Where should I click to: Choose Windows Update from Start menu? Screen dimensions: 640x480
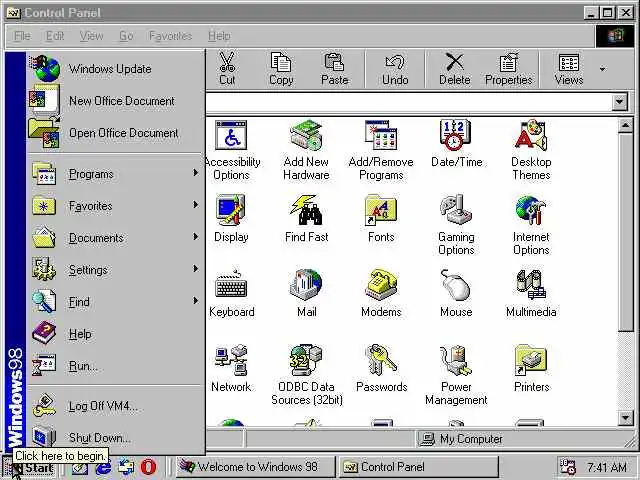(x=115, y=69)
